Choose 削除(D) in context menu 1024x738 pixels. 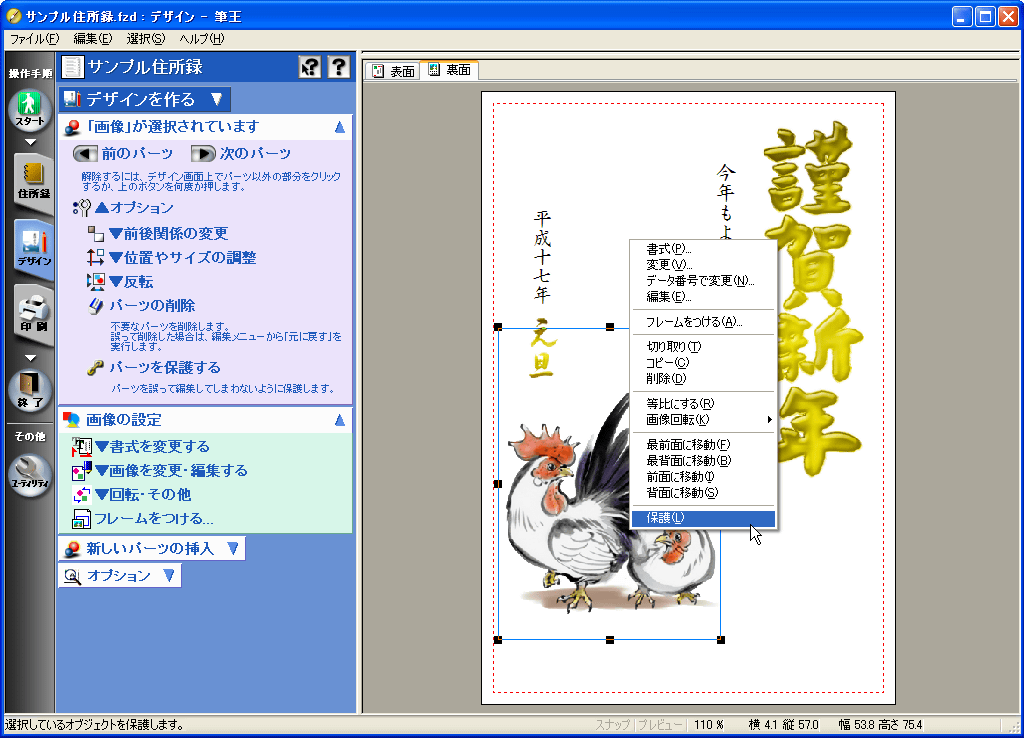click(703, 379)
